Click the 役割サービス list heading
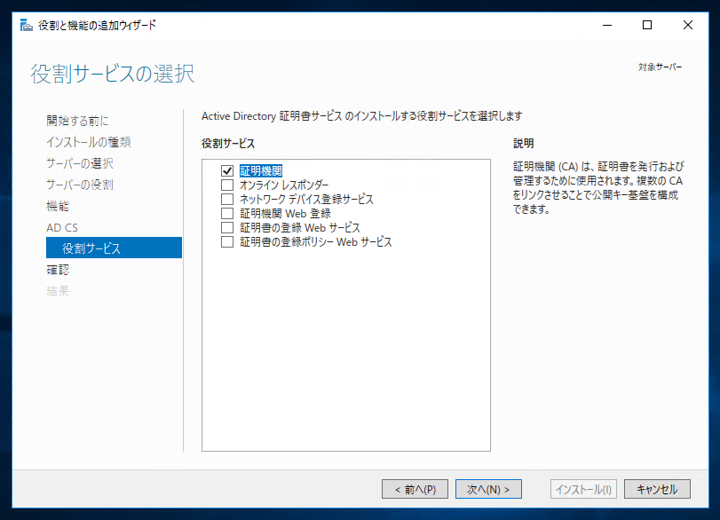This screenshot has height=520, width=720. [x=228, y=143]
